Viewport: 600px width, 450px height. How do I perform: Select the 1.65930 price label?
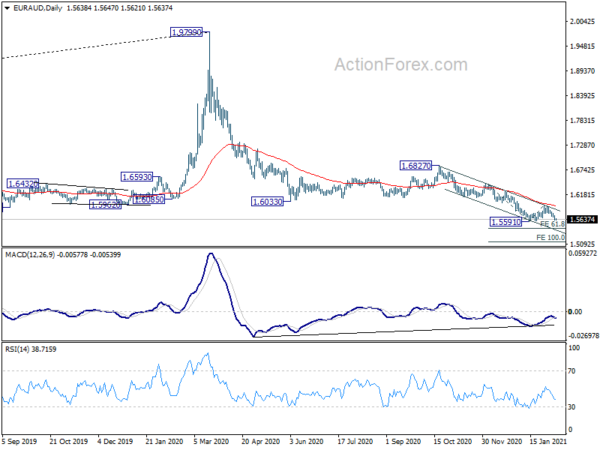point(137,177)
